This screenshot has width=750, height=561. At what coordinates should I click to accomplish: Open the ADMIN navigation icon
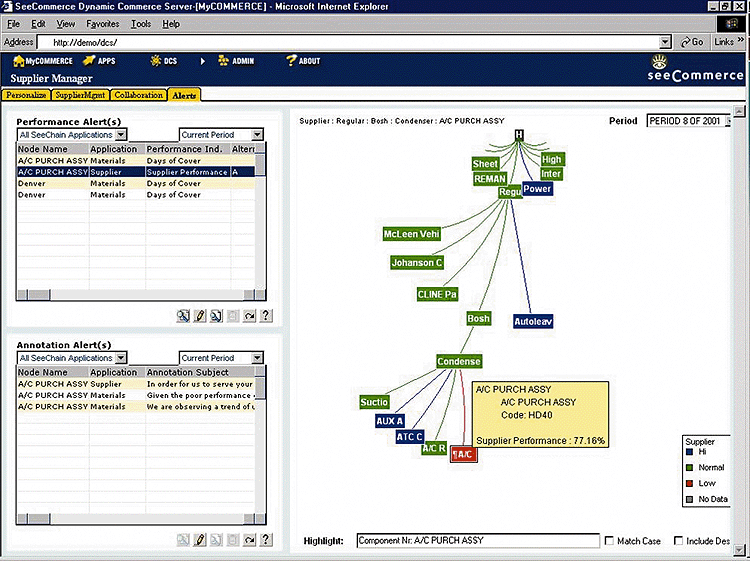click(223, 61)
